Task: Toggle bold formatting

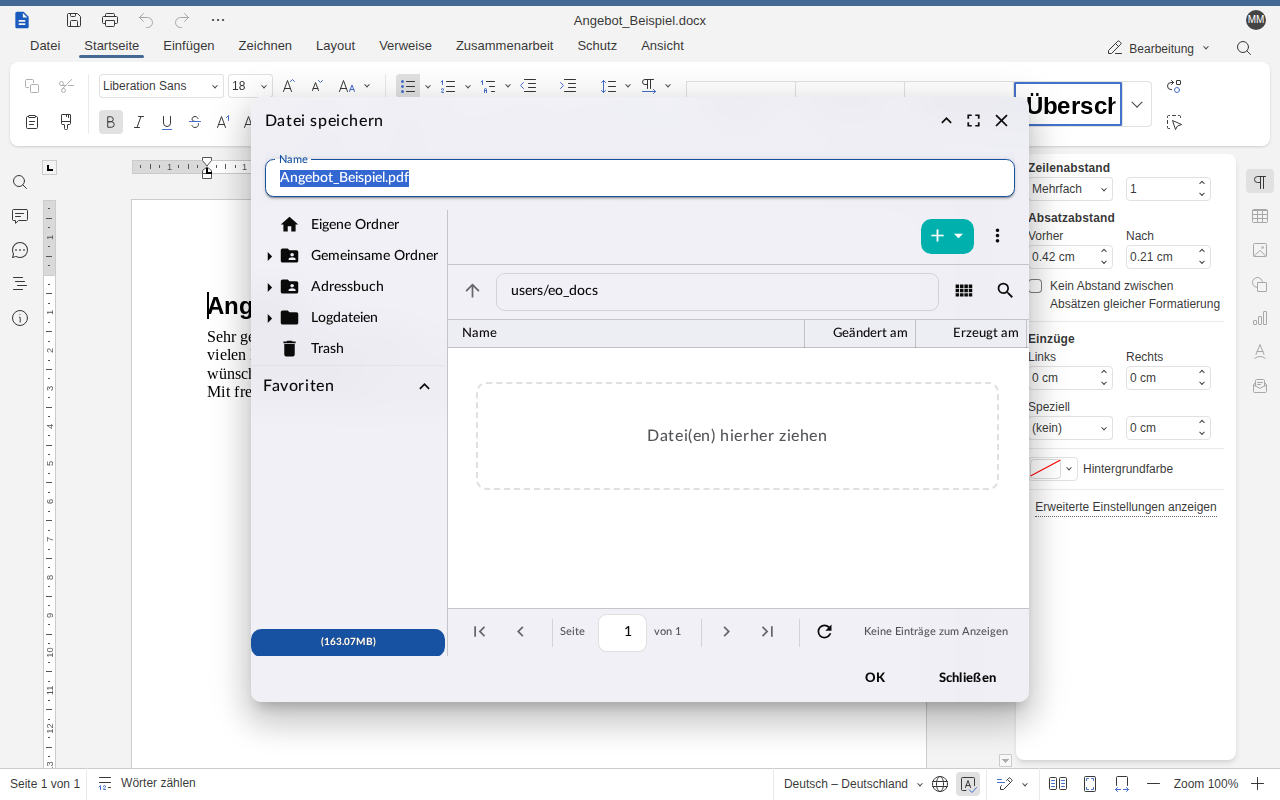Action: tap(111, 122)
